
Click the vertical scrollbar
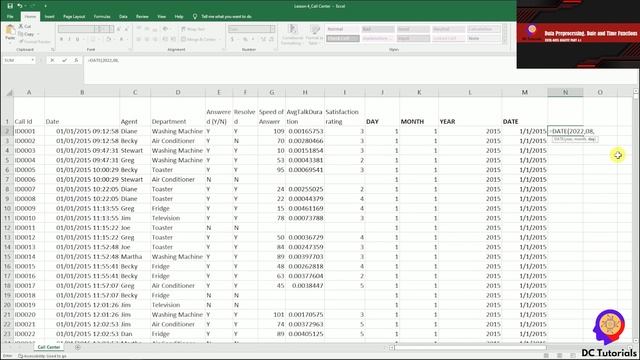636,216
